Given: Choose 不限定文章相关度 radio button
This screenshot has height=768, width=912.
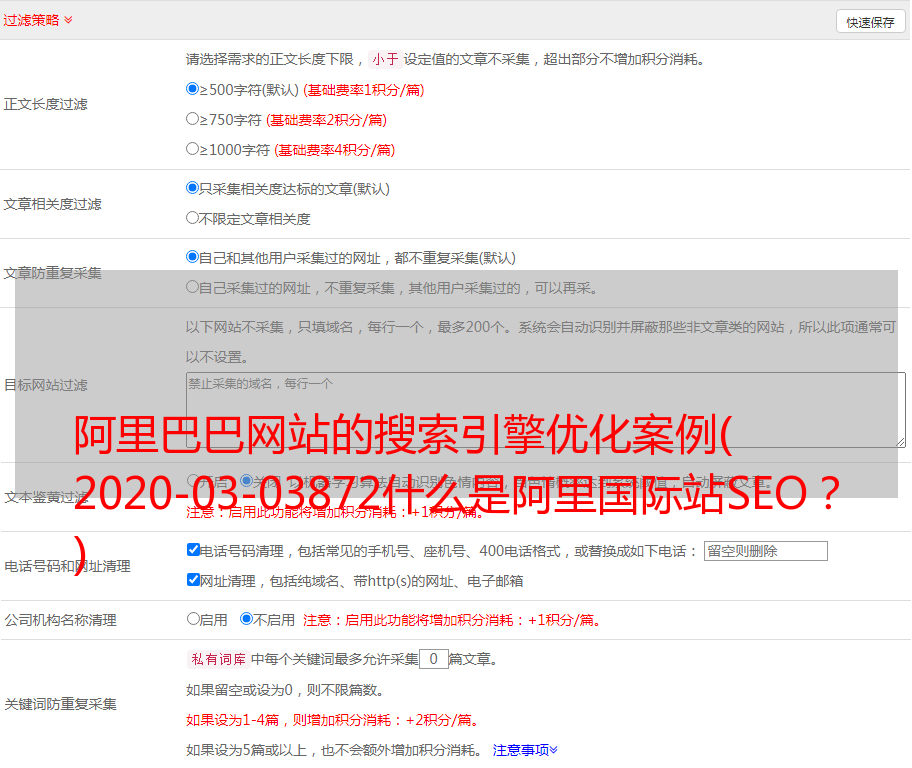Looking at the screenshot, I should pyautogui.click(x=192, y=218).
